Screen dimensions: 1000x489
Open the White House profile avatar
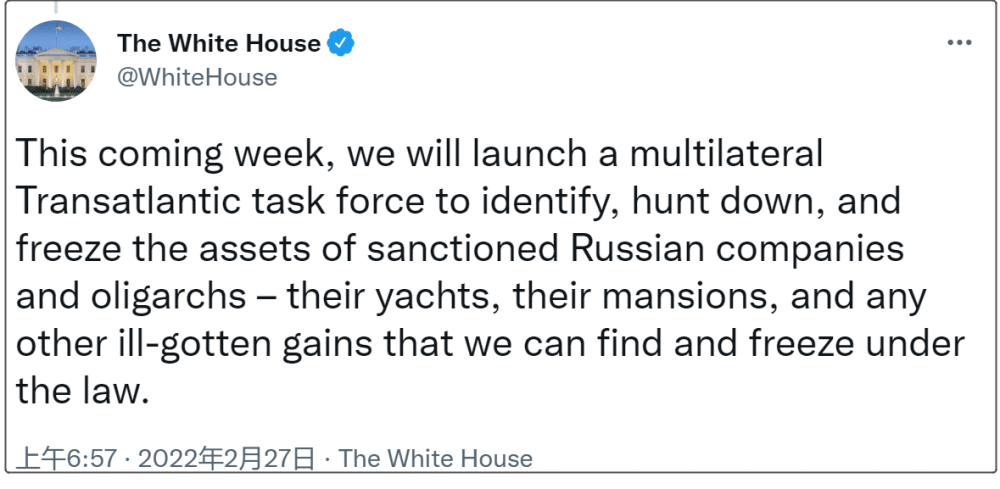click(x=56, y=60)
